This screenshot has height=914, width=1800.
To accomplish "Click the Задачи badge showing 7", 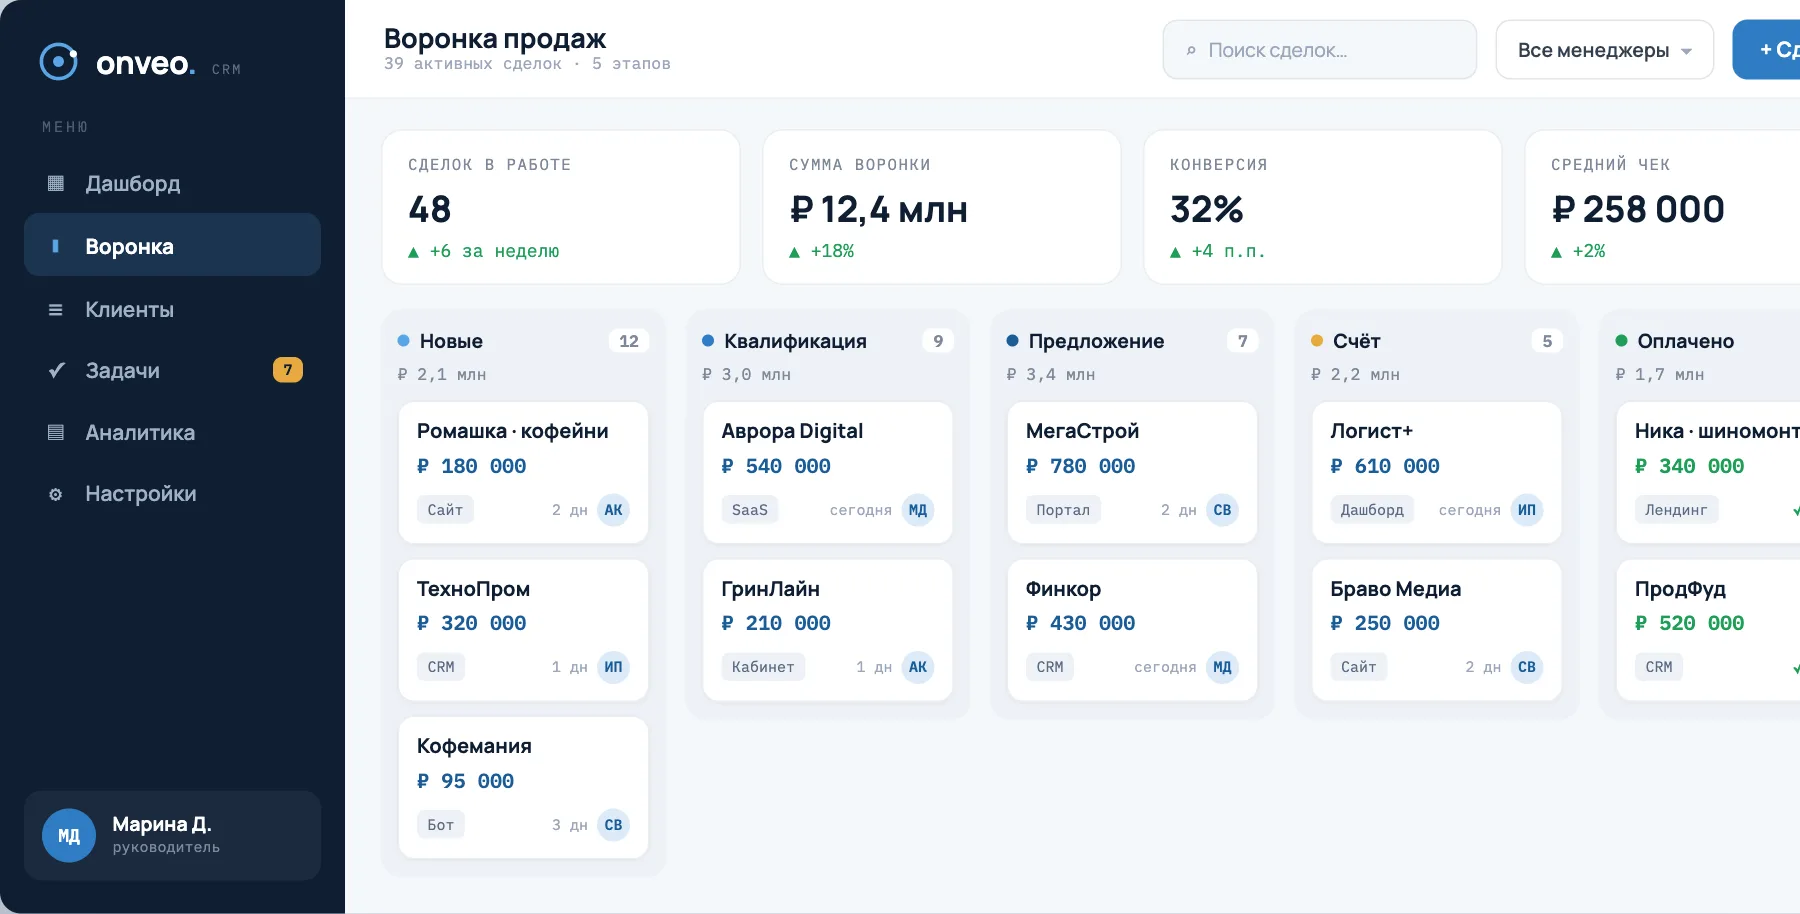I will coord(288,370).
